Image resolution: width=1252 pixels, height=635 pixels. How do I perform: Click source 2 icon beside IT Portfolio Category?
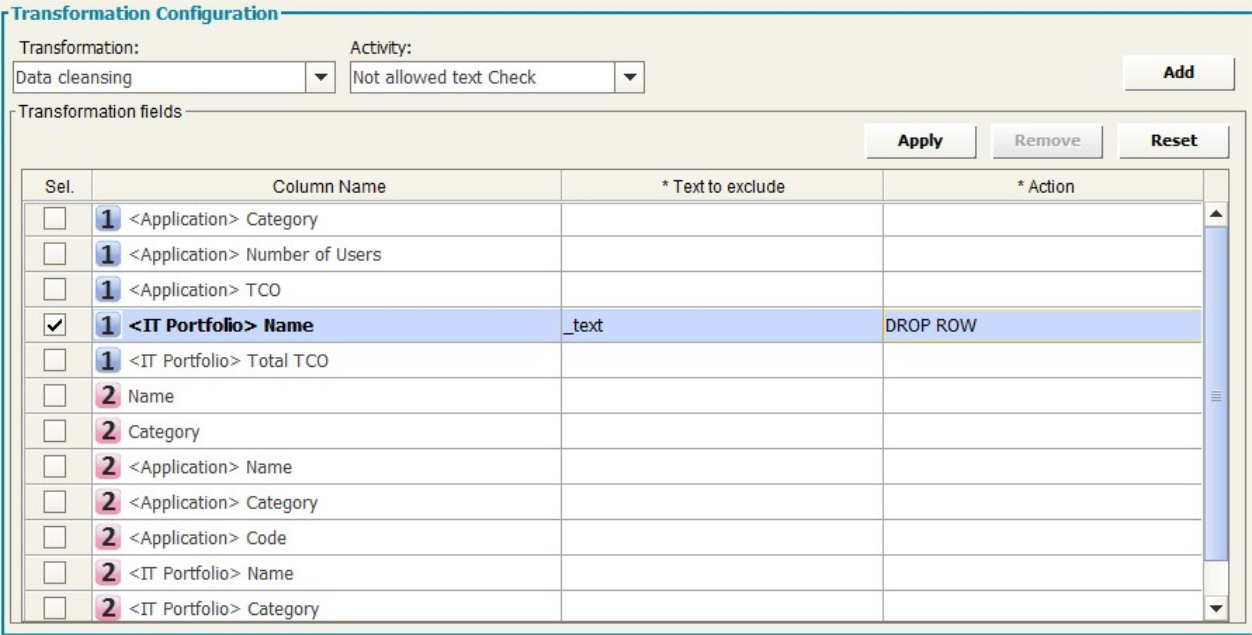pos(108,608)
